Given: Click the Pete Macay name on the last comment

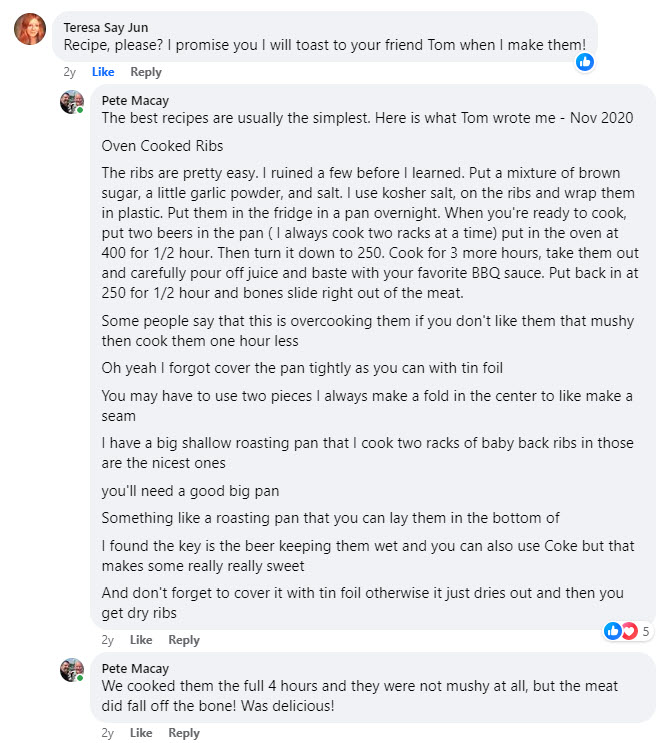Looking at the screenshot, I should [x=135, y=668].
